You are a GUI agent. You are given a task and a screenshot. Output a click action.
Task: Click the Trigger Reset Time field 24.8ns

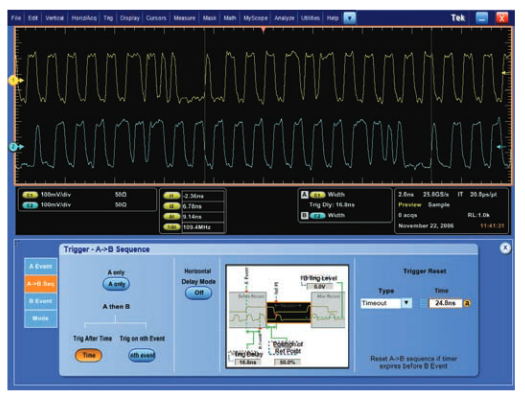tap(445, 303)
